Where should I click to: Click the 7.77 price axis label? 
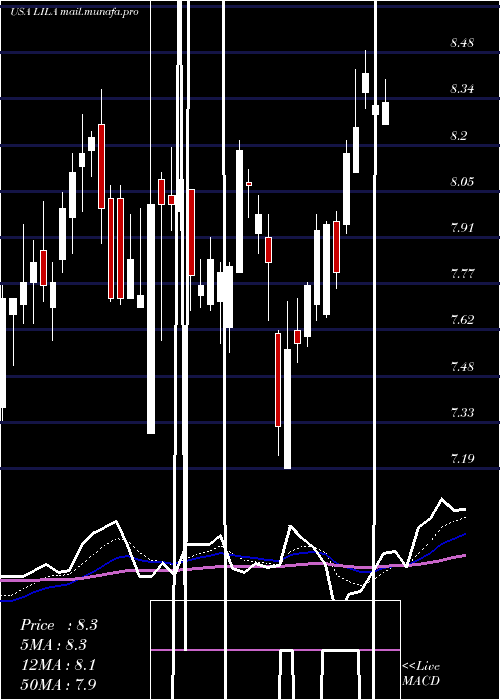click(x=462, y=273)
